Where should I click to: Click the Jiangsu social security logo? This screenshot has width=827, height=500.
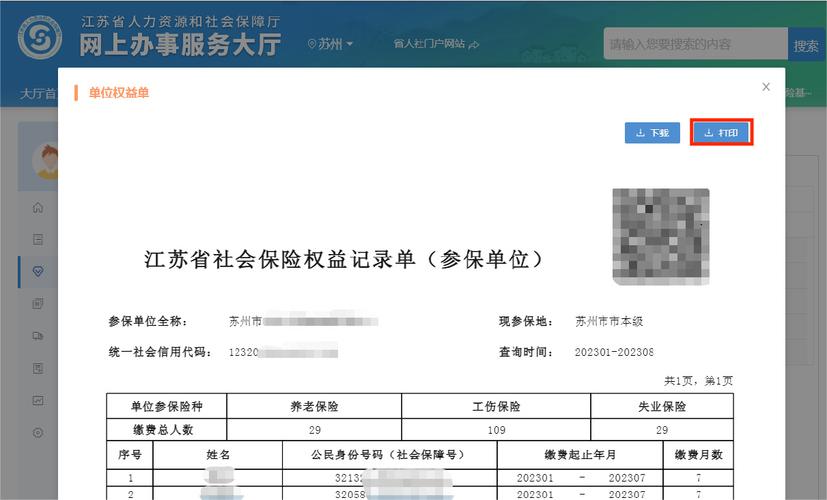point(40,37)
